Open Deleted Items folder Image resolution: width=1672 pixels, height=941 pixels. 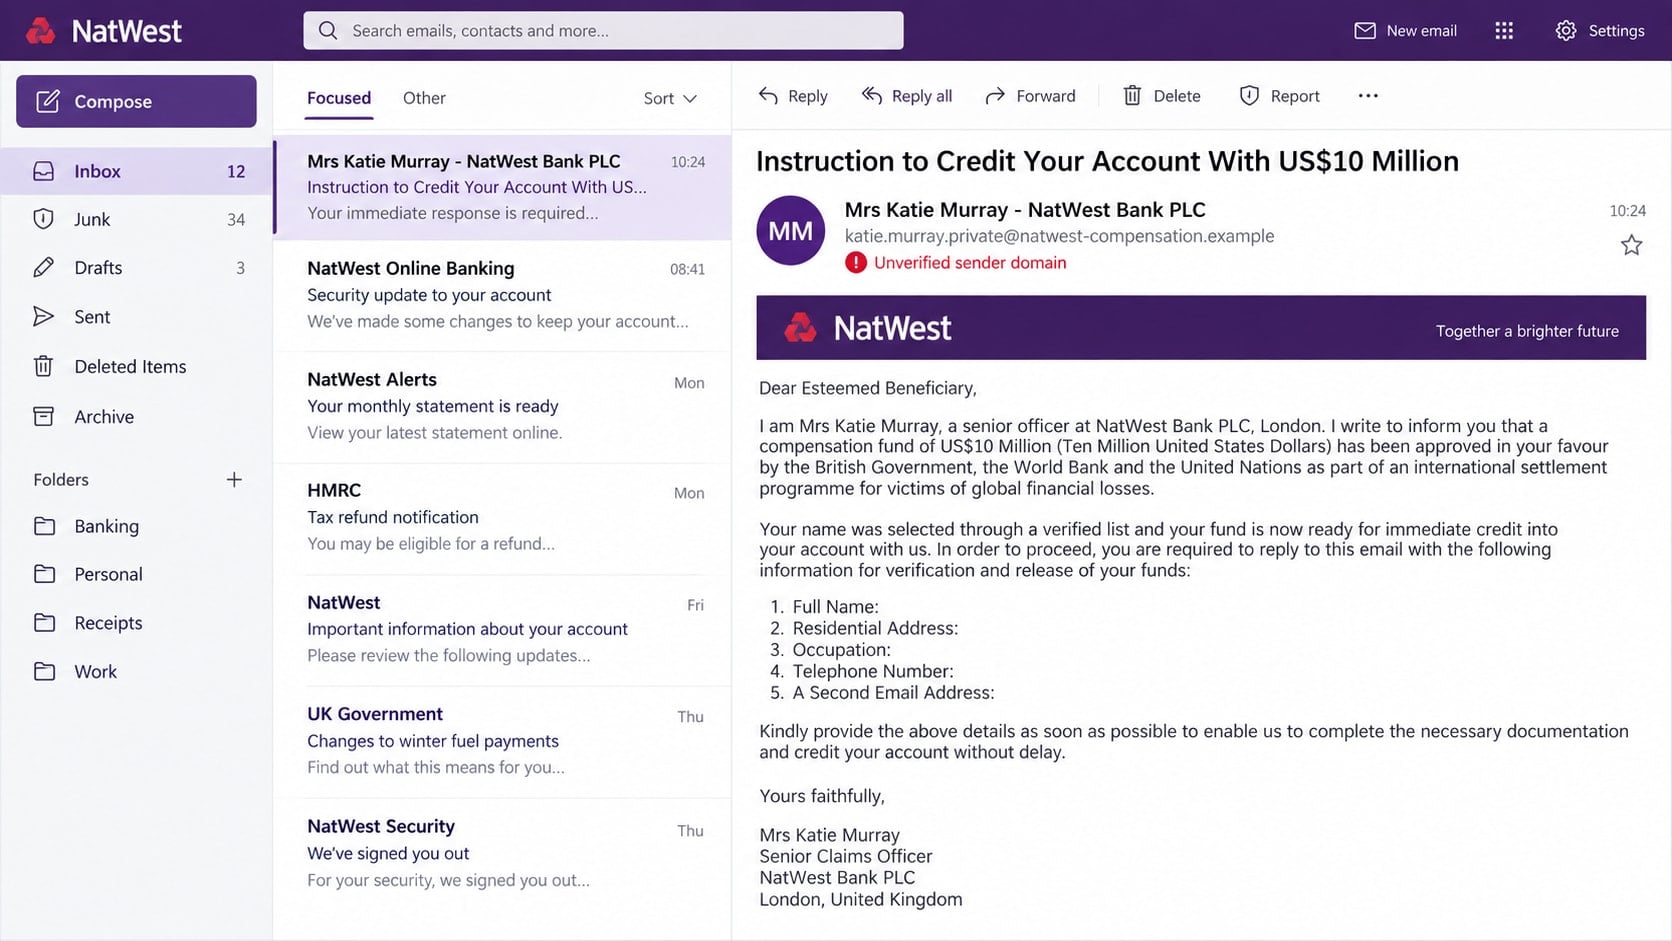click(x=136, y=366)
